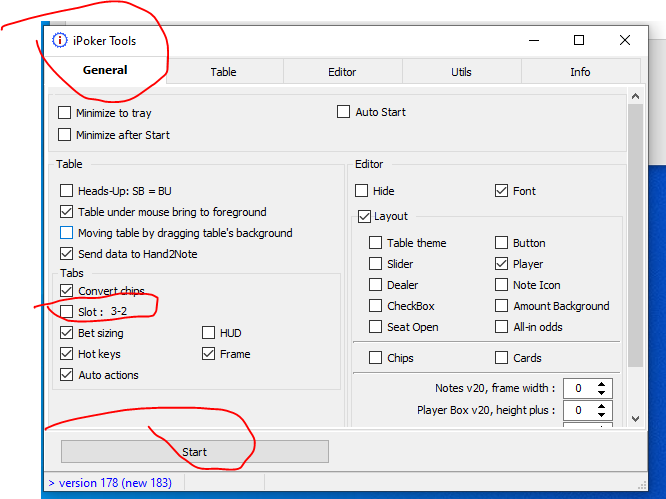This screenshot has height=499, width=666.
Task: Tick the Editor Hide checkbox
Action: [x=361, y=191]
